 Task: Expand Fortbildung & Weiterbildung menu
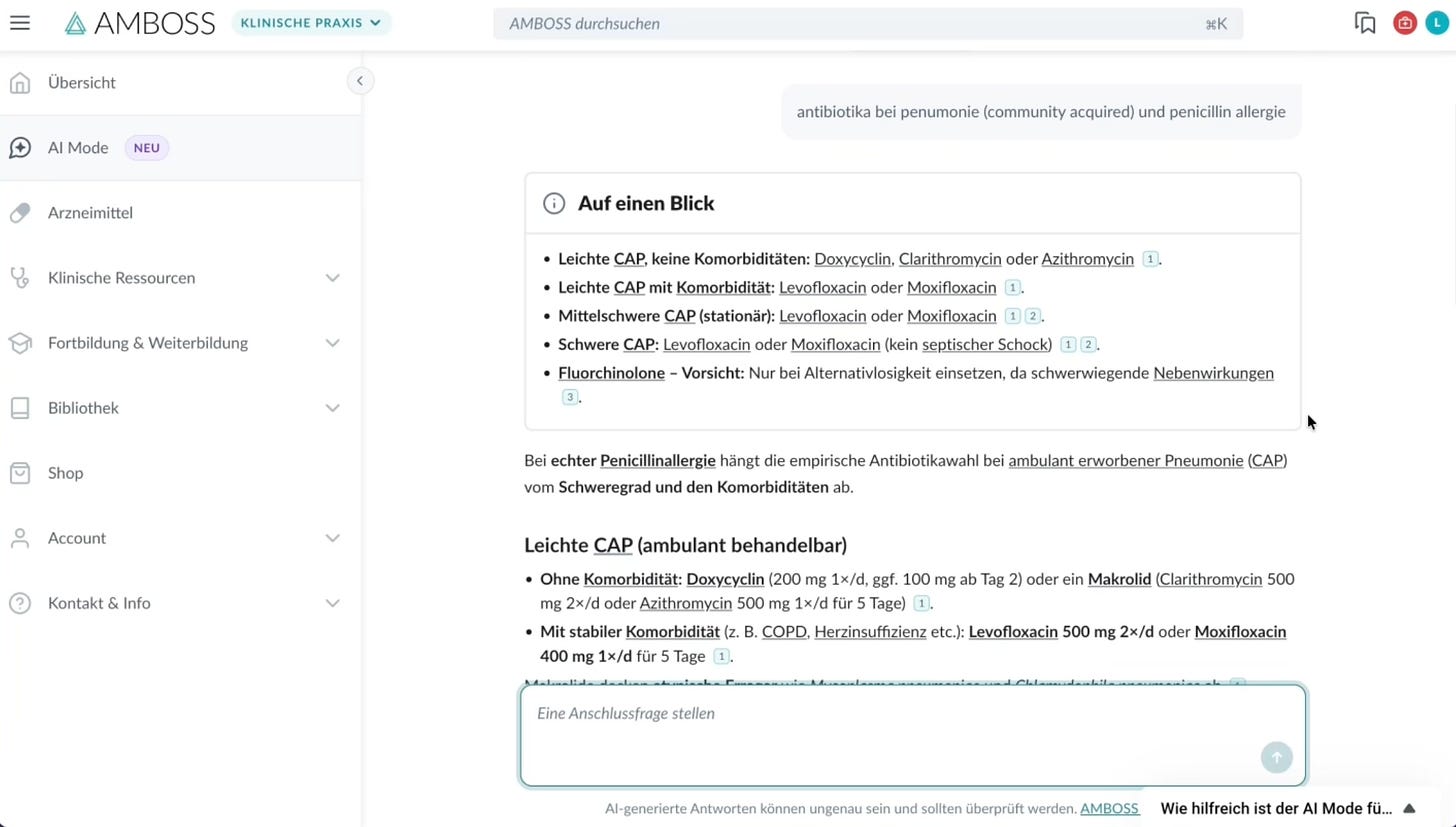[332, 343]
